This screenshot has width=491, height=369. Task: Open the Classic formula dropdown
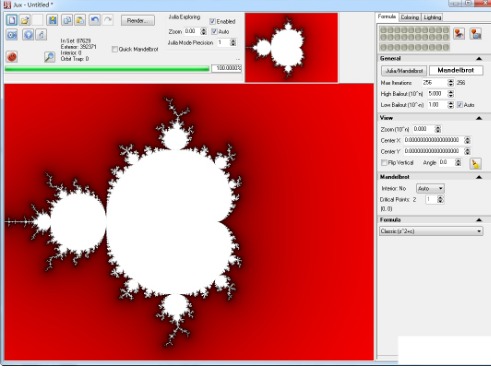[431, 231]
